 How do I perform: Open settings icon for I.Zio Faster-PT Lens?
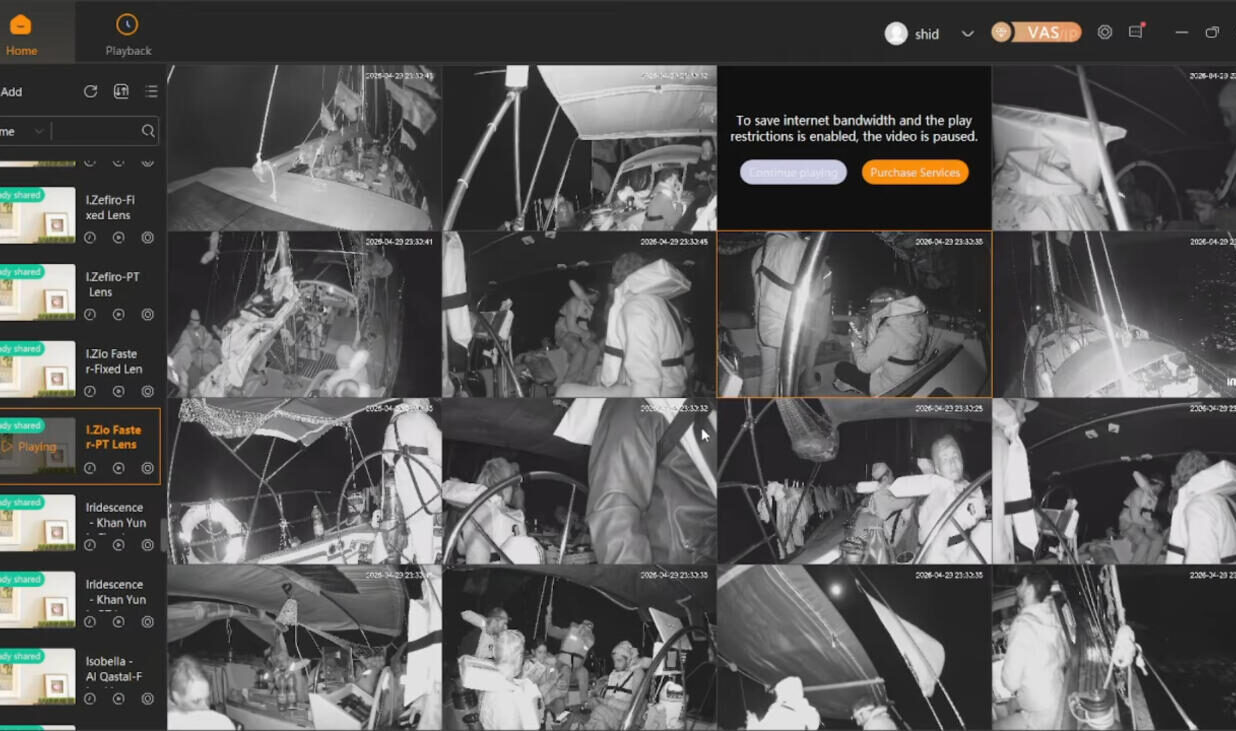147,468
